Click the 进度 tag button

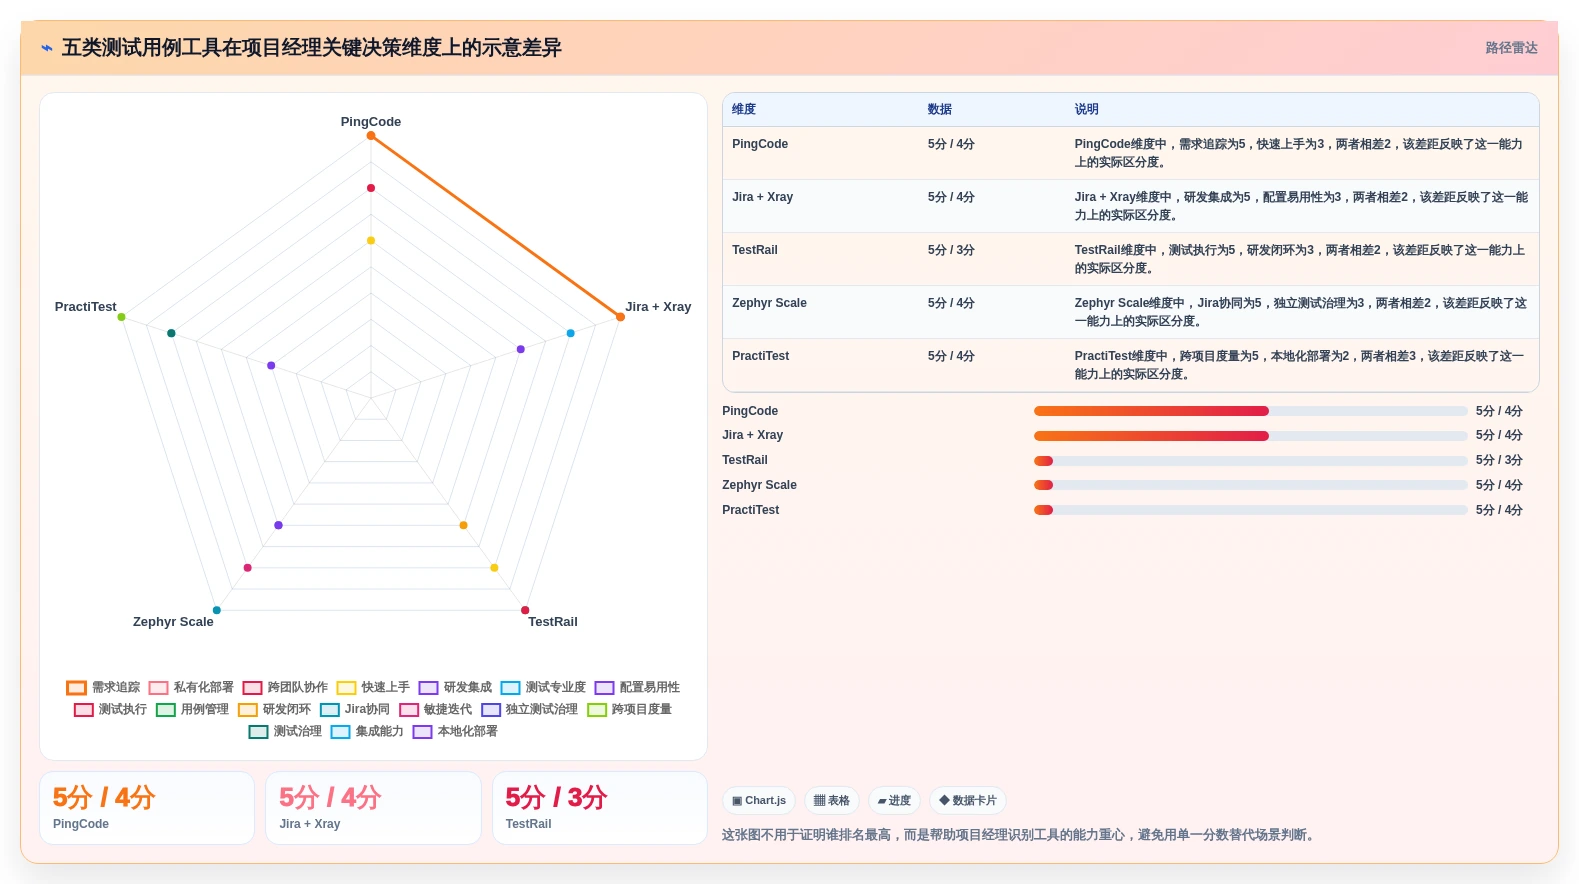(894, 800)
